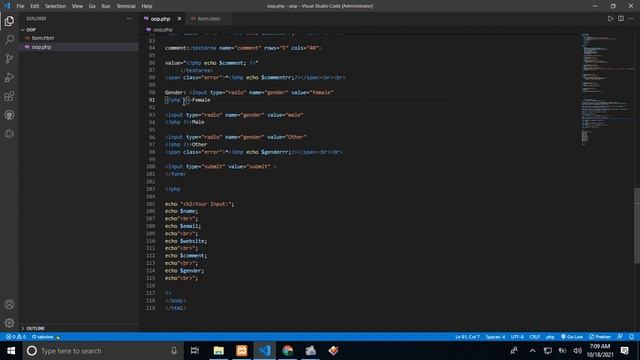Screen dimensions: 640x360
Task: Open the Search view icon
Action: [x=9, y=40]
